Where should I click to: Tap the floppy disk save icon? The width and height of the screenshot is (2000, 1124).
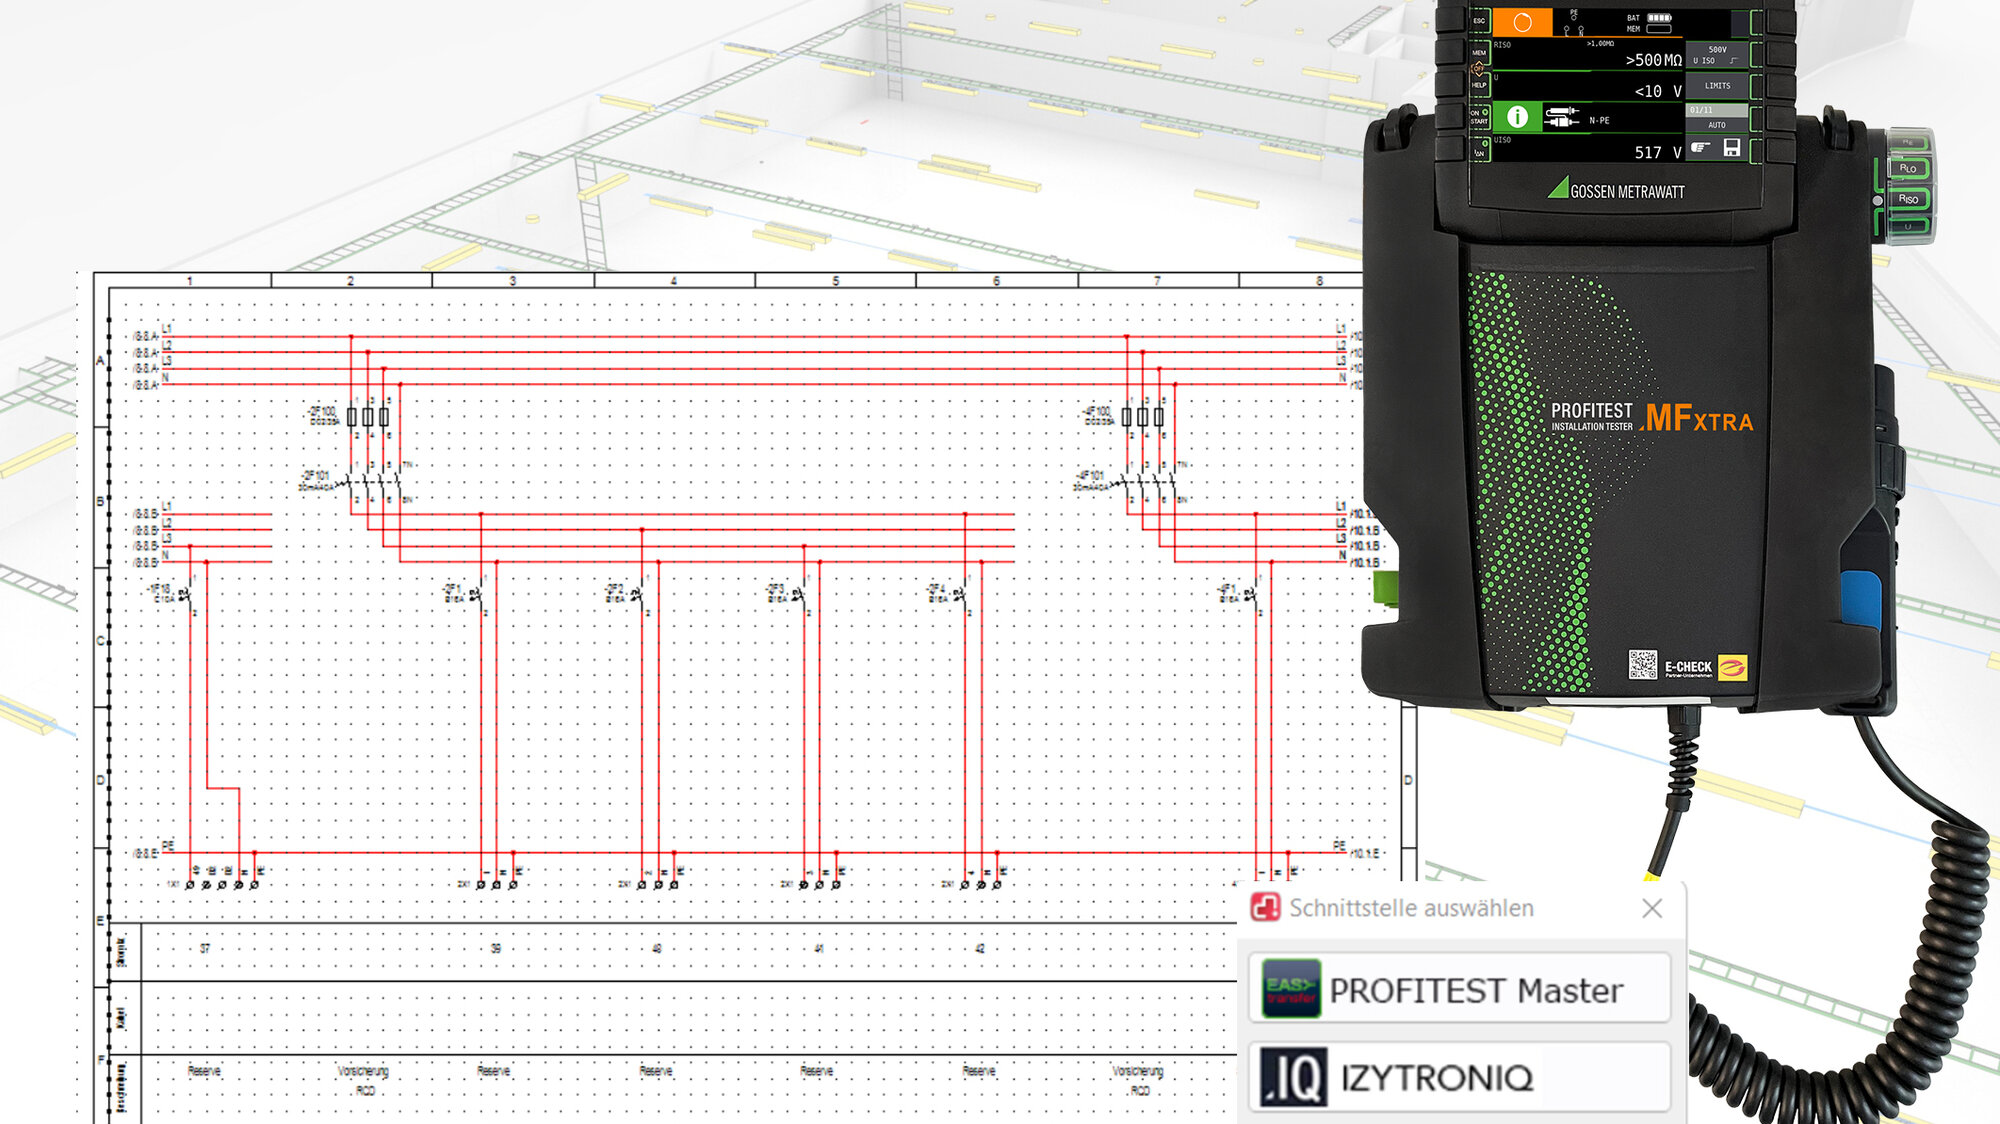pos(1732,148)
